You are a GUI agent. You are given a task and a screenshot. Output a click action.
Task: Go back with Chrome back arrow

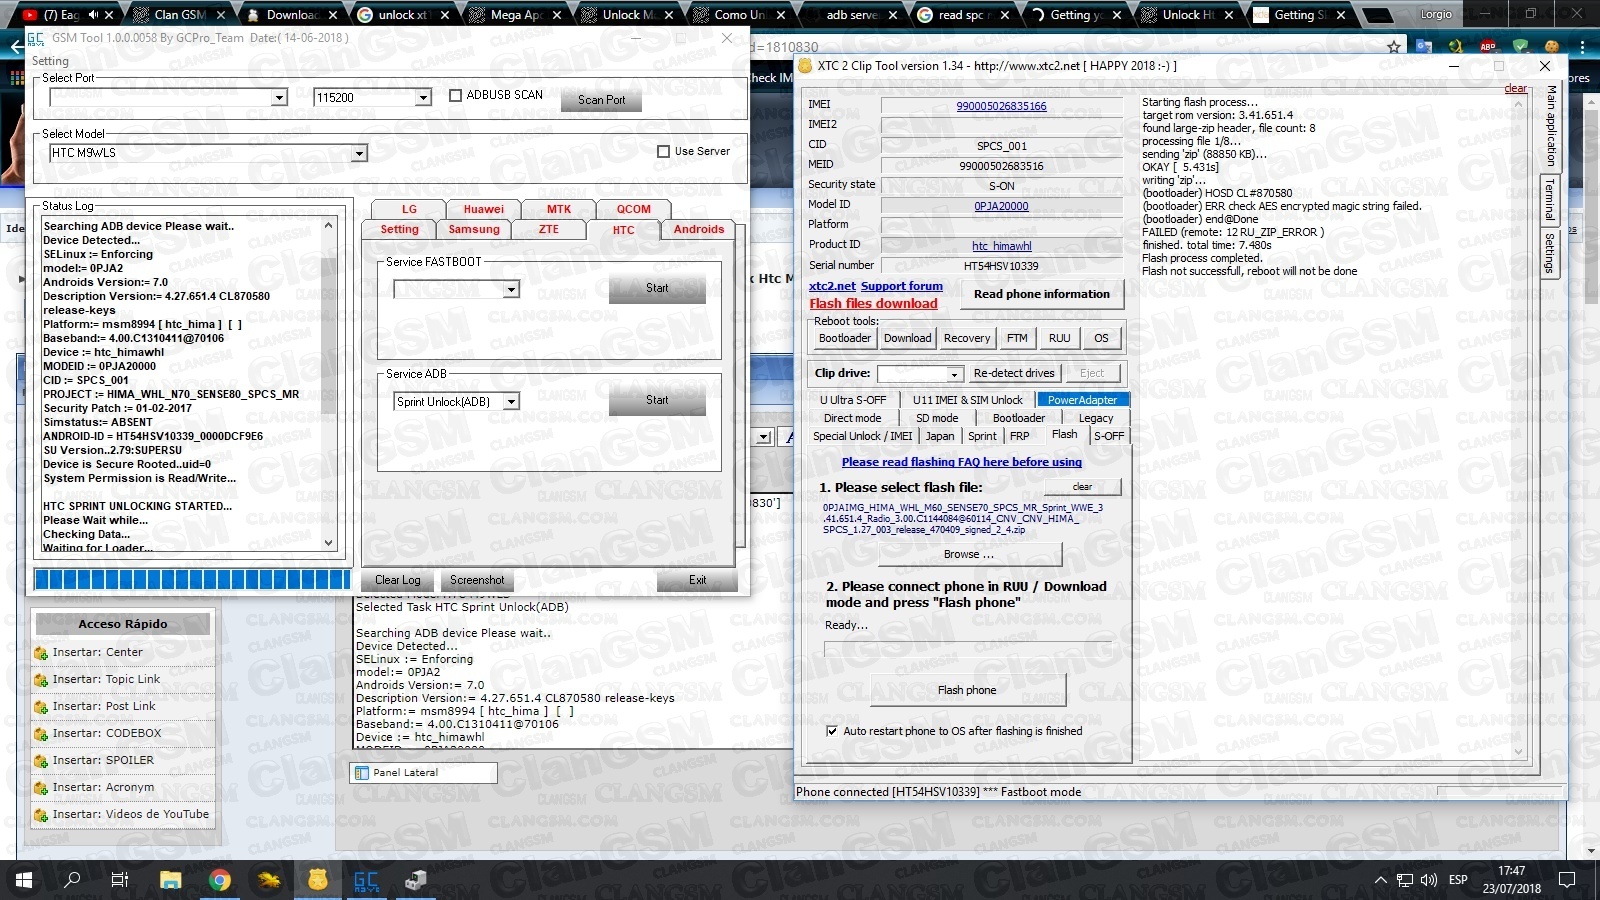tap(16, 47)
